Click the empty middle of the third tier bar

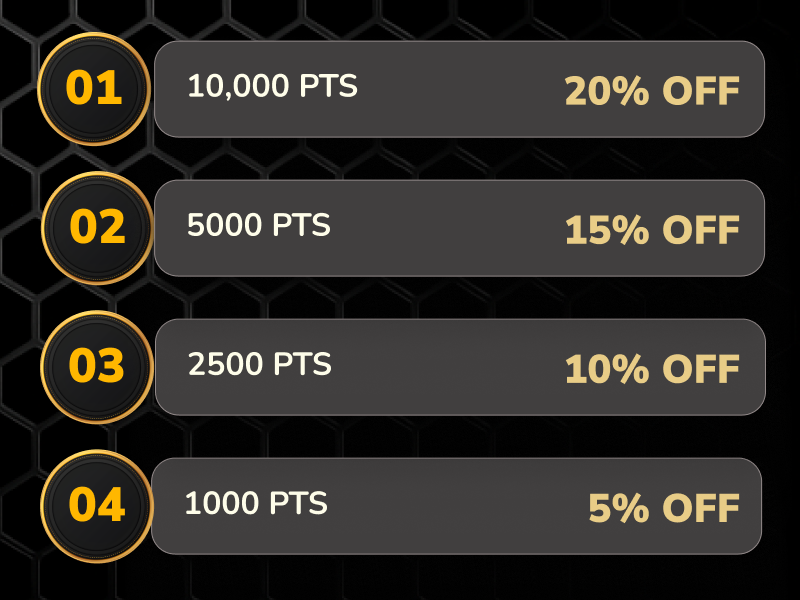tap(448, 367)
